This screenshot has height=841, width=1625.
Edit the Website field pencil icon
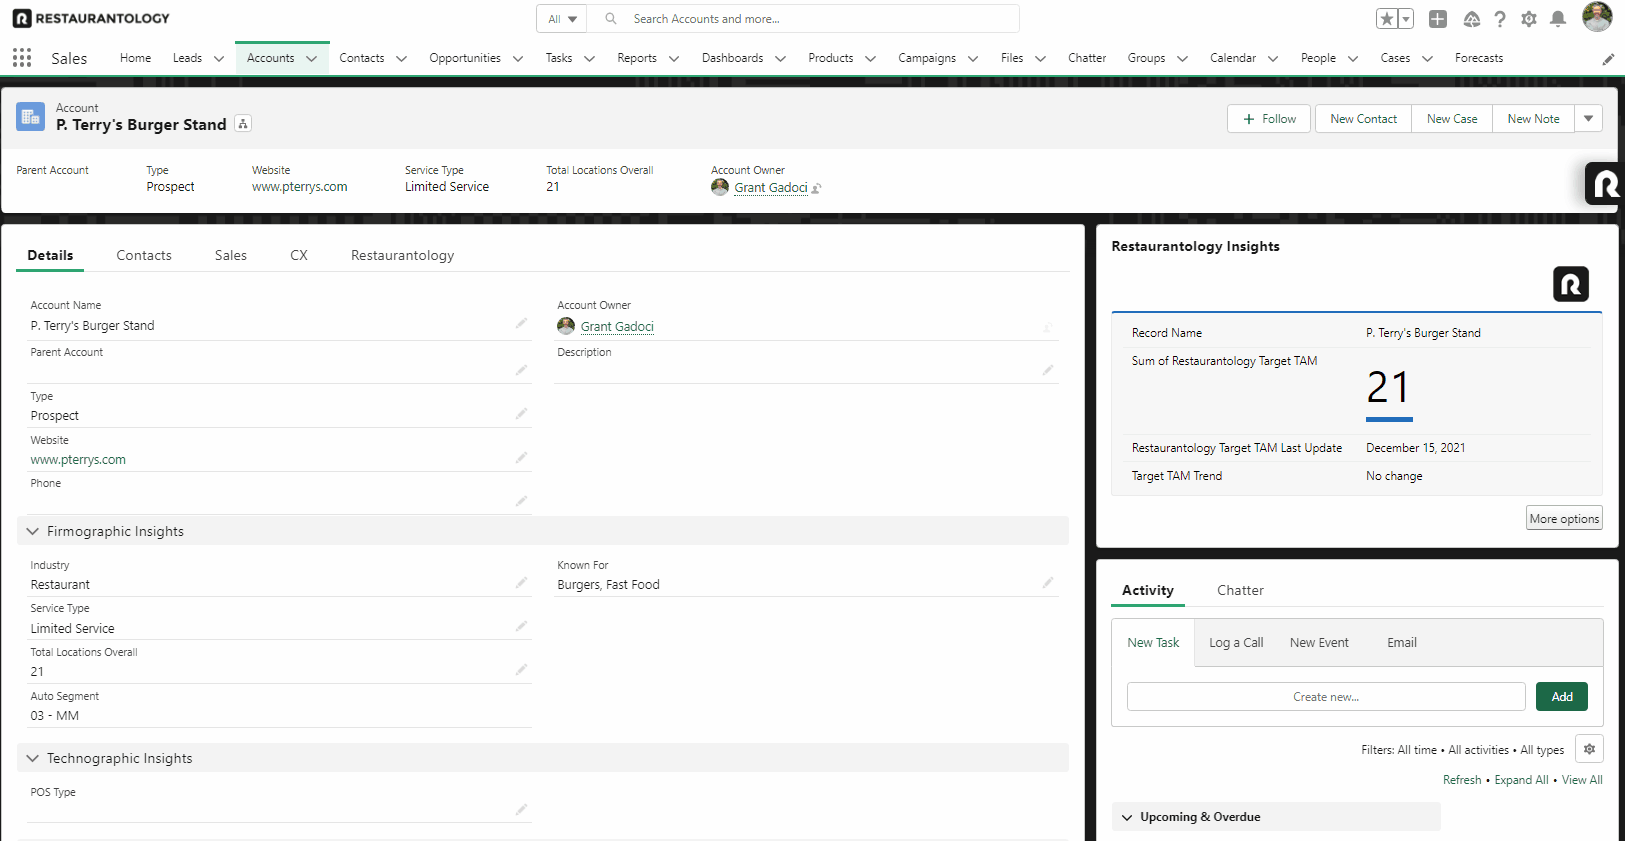pos(521,457)
